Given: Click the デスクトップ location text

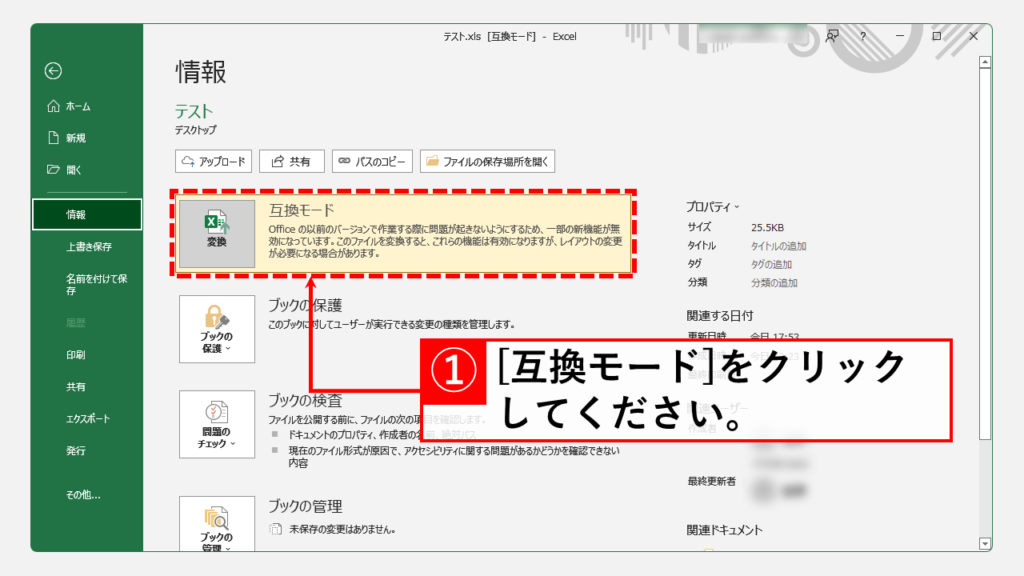Looking at the screenshot, I should click(x=195, y=130).
